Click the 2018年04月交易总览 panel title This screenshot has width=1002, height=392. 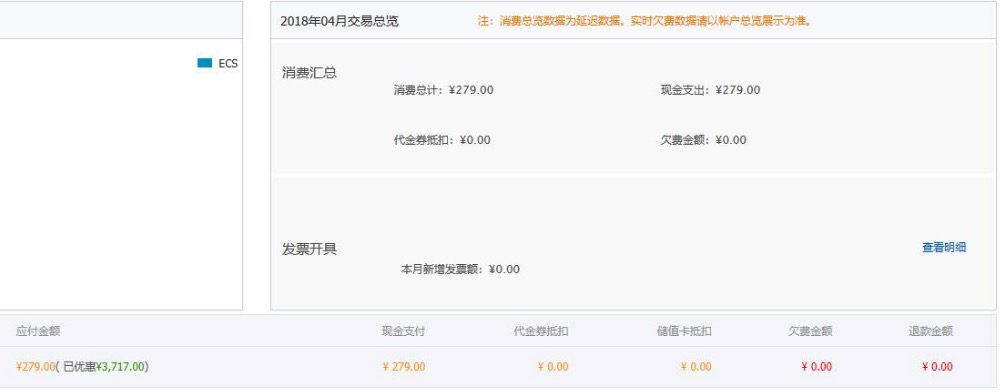pyautogui.click(x=339, y=21)
